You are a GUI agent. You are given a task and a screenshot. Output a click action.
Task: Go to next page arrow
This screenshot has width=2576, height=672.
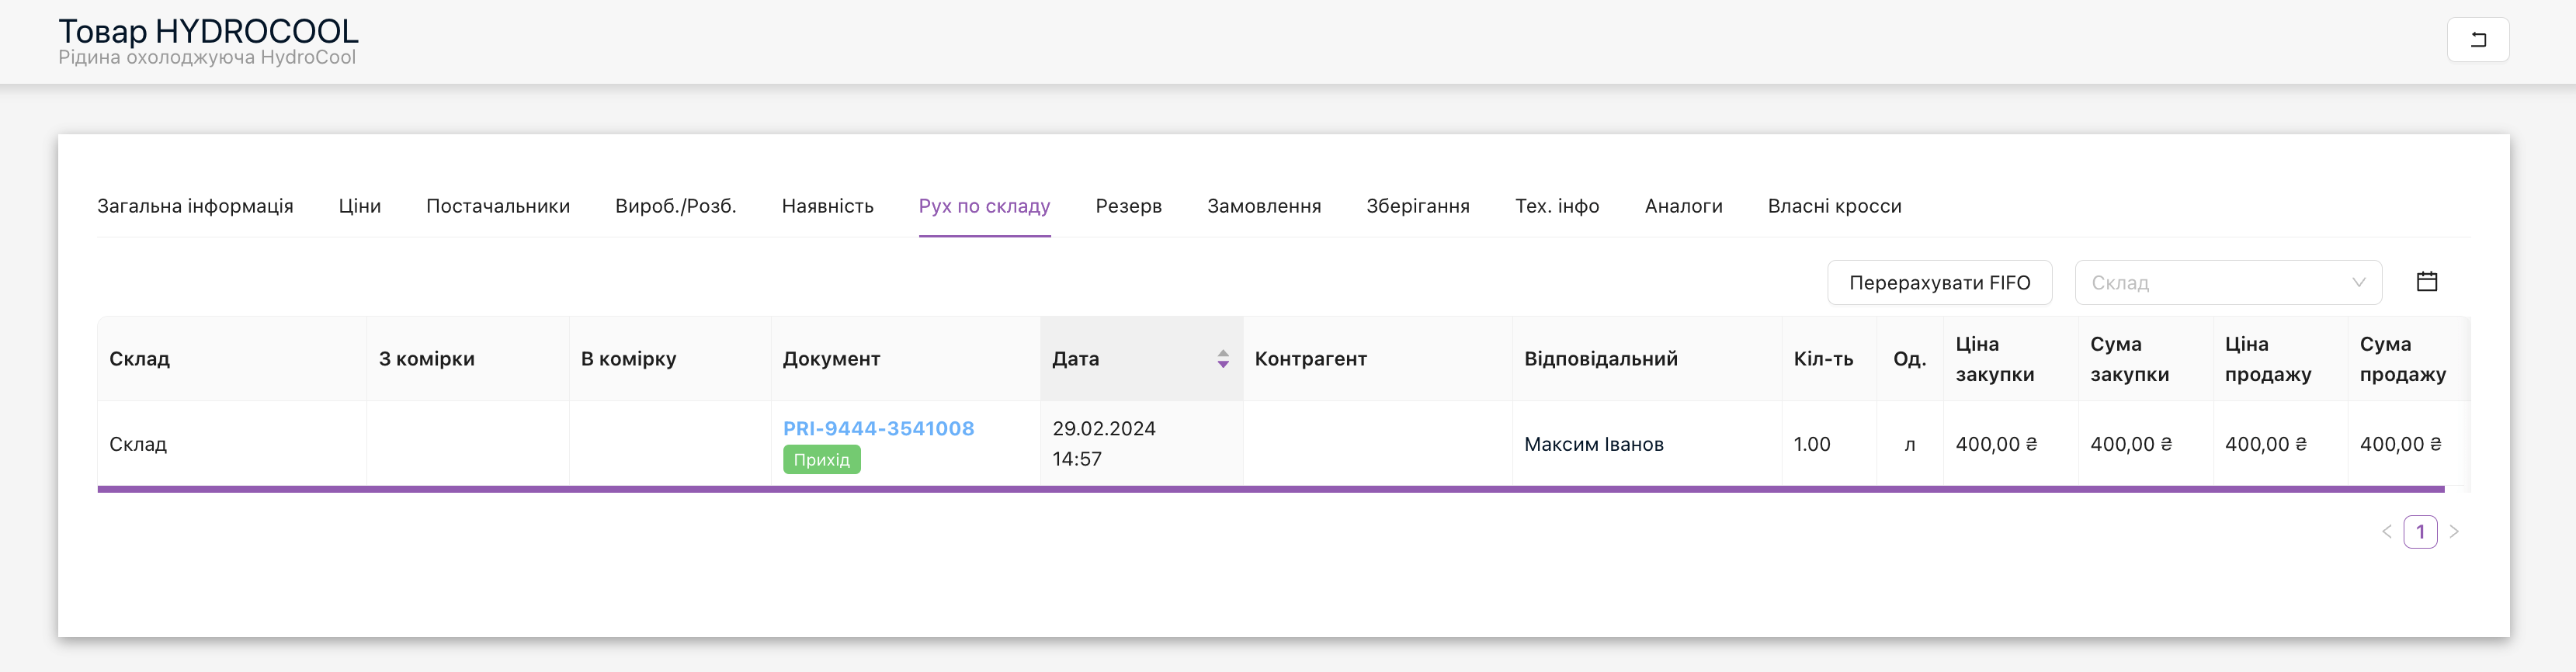tap(2454, 532)
